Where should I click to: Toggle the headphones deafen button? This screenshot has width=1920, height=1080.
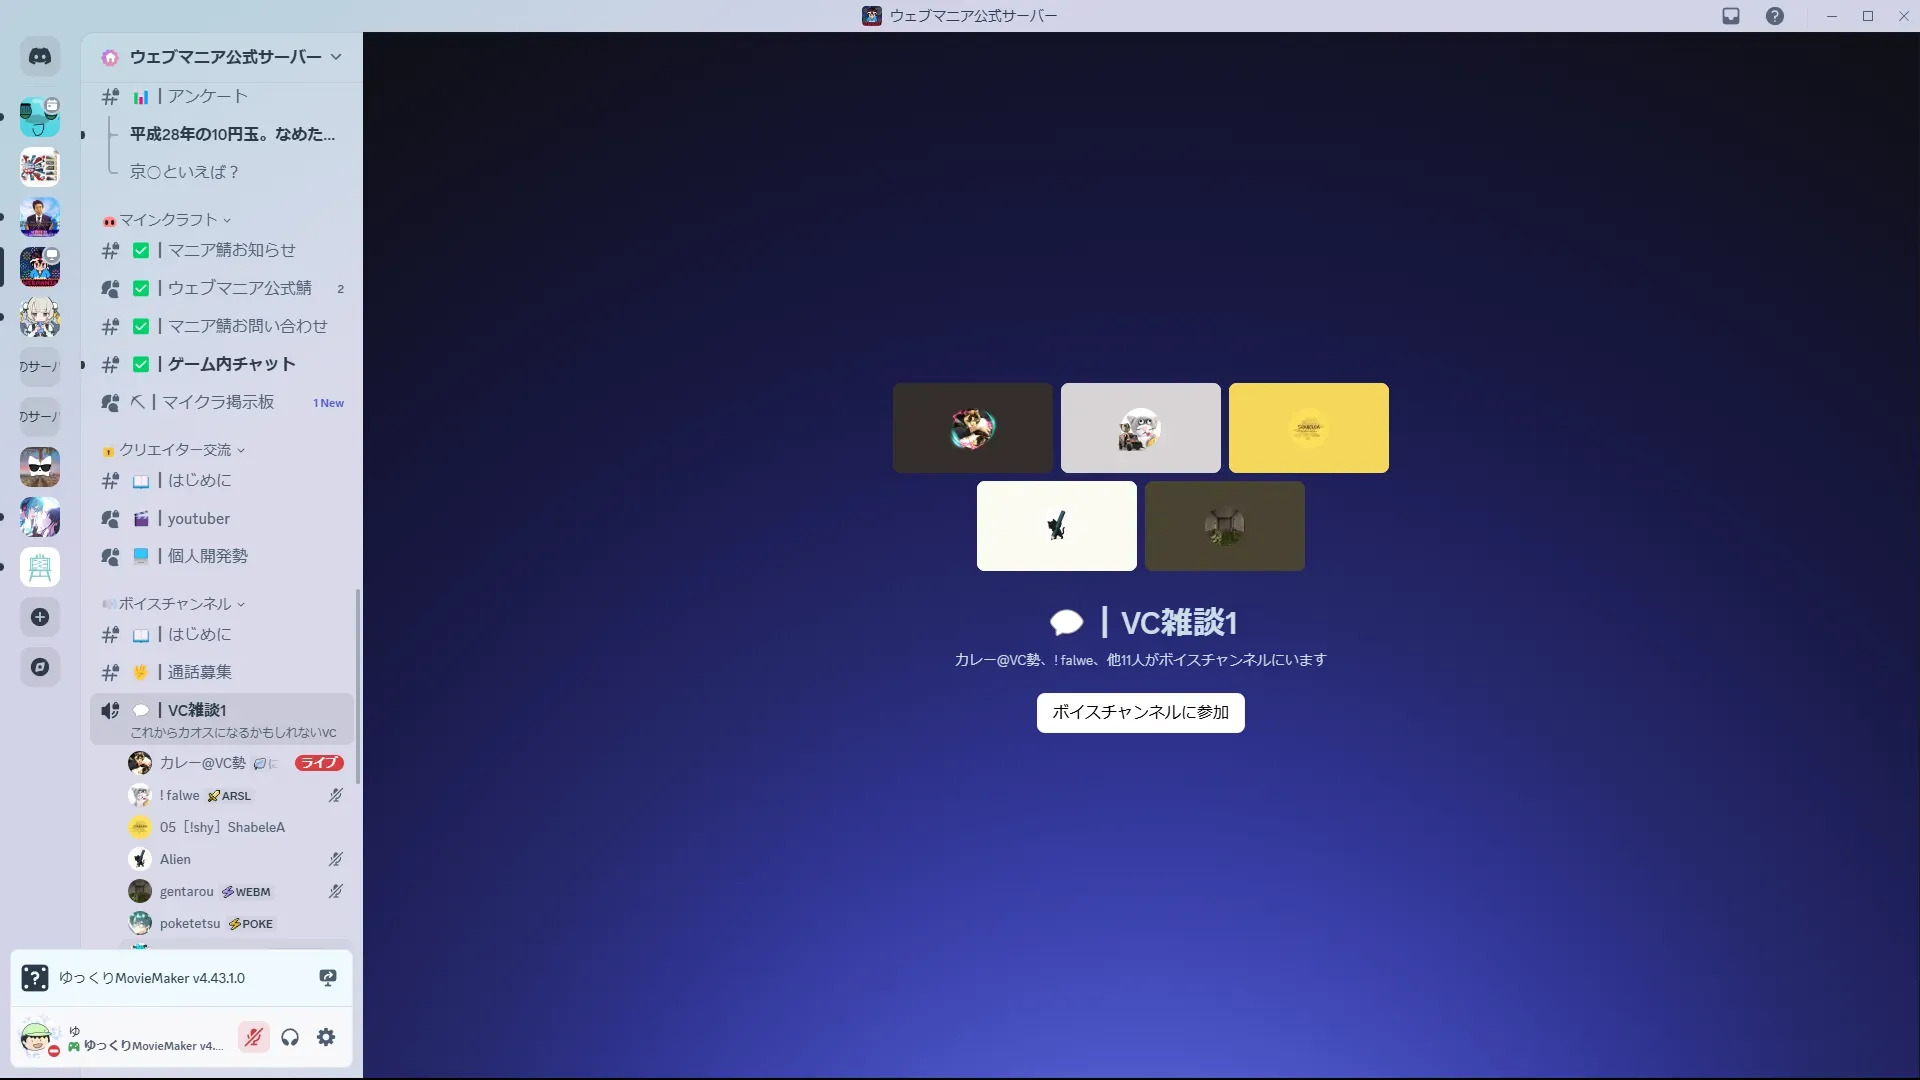click(x=290, y=1037)
